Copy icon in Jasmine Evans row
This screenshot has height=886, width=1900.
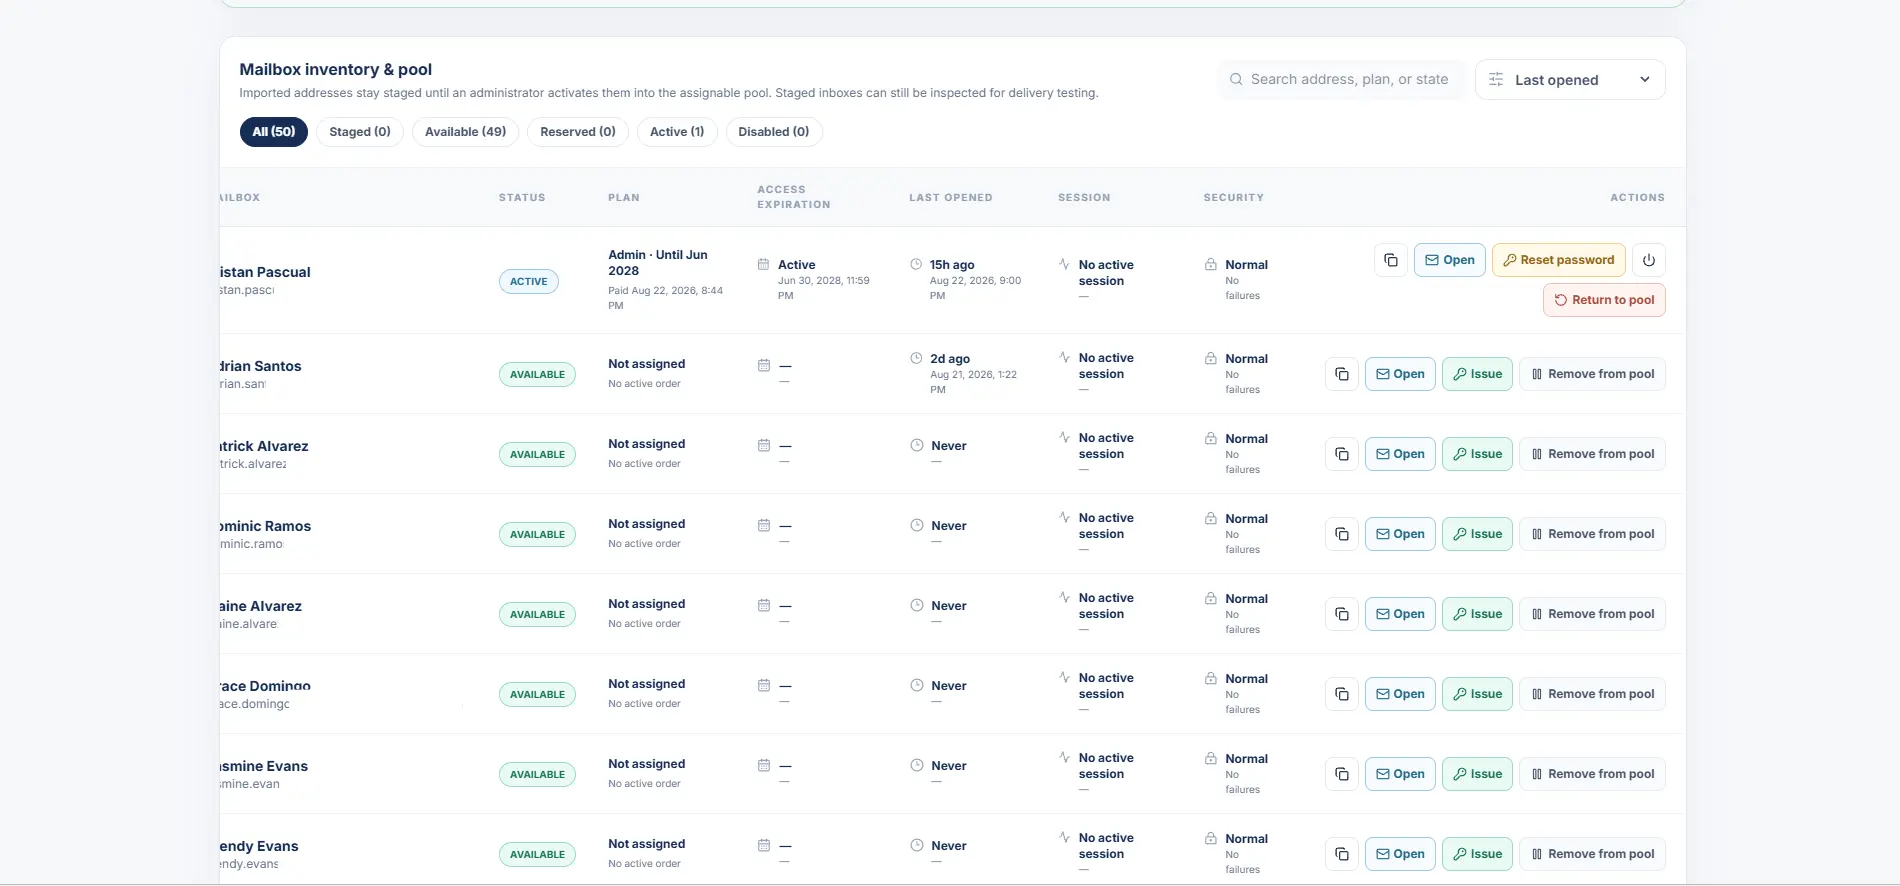point(1342,774)
